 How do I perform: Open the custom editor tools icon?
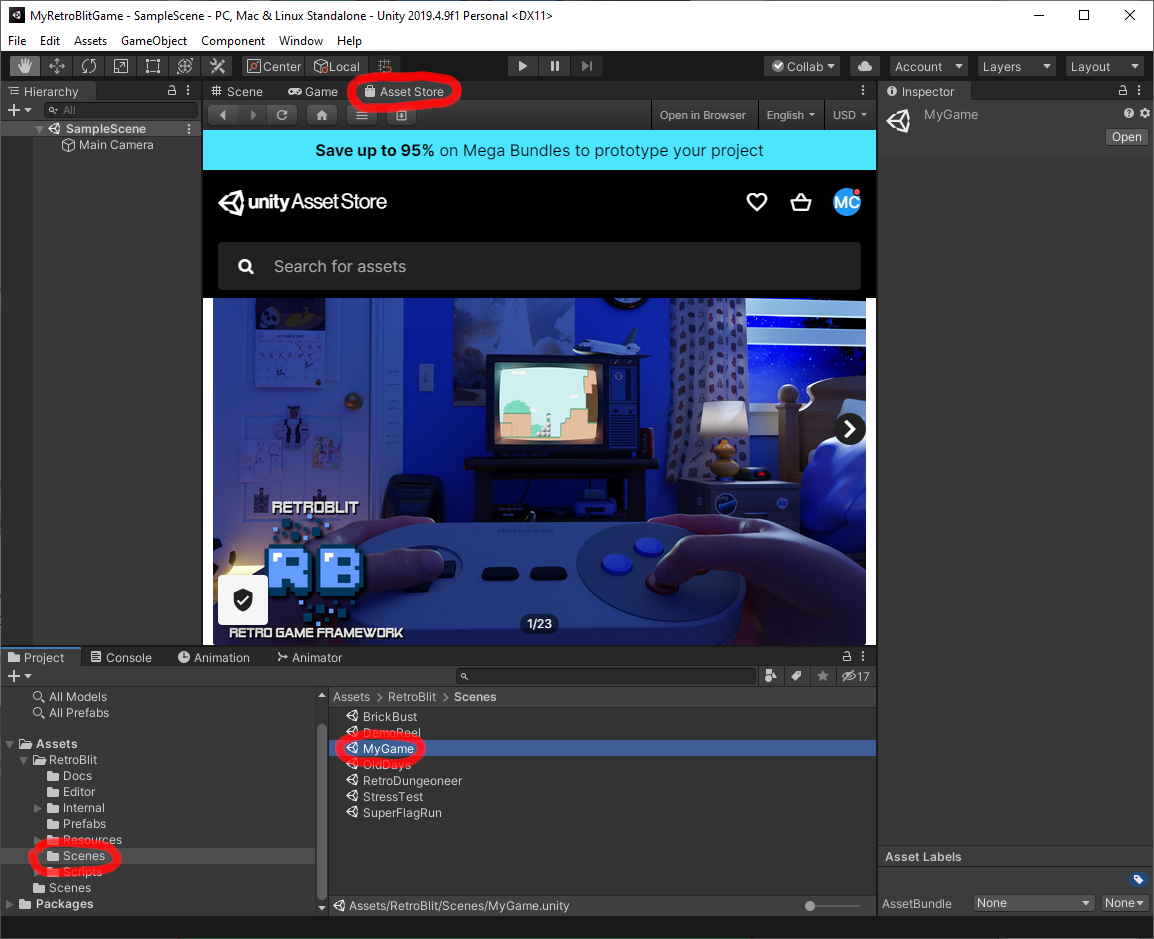click(217, 66)
